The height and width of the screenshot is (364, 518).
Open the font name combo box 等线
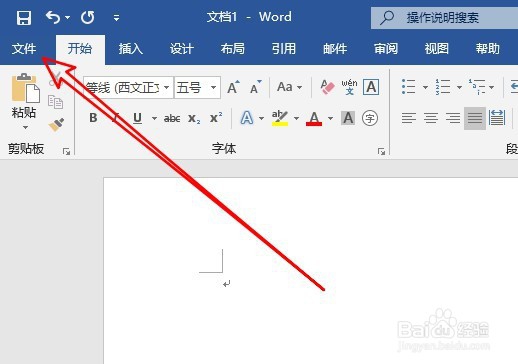tap(128, 88)
